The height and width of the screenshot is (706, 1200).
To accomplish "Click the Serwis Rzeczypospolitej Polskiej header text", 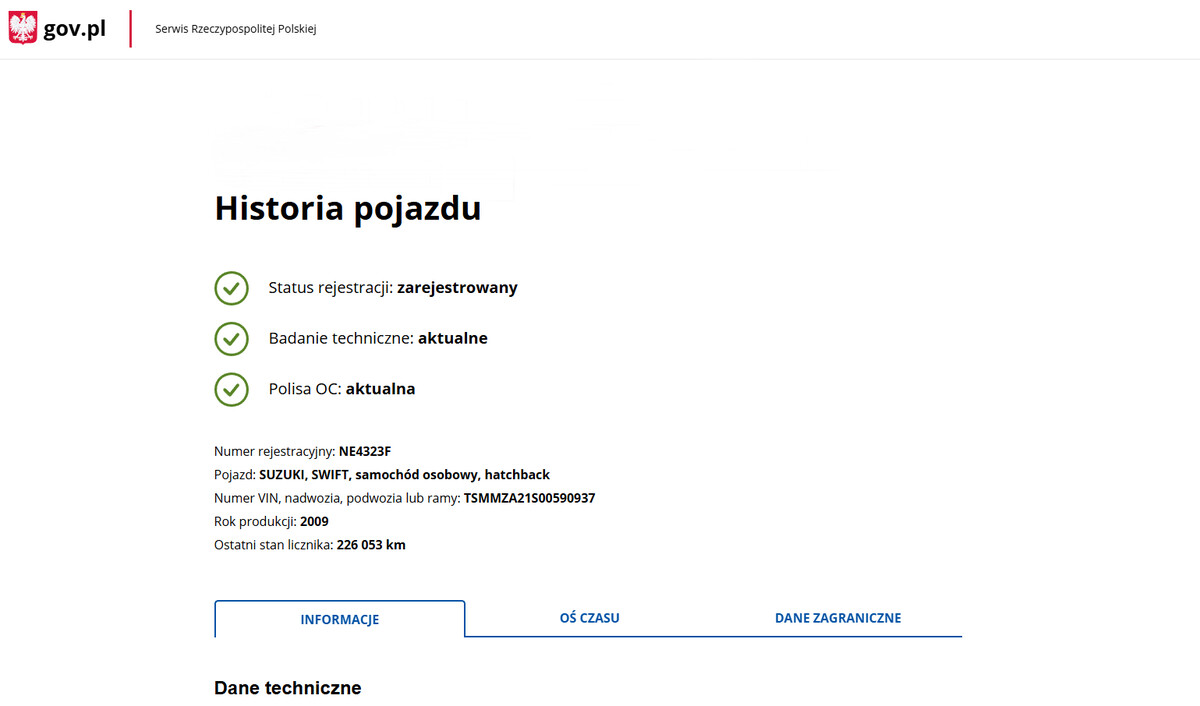I will (235, 29).
